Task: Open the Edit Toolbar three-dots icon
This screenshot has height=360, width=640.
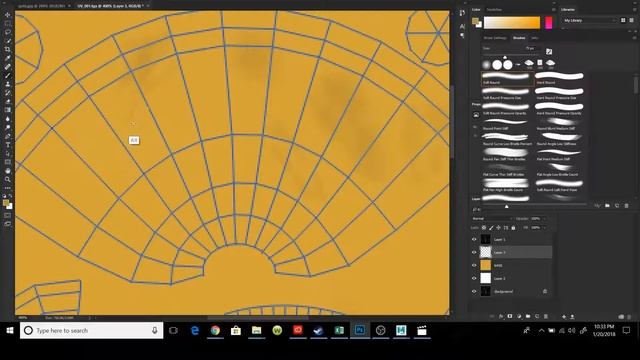Action: pyautogui.click(x=7, y=188)
